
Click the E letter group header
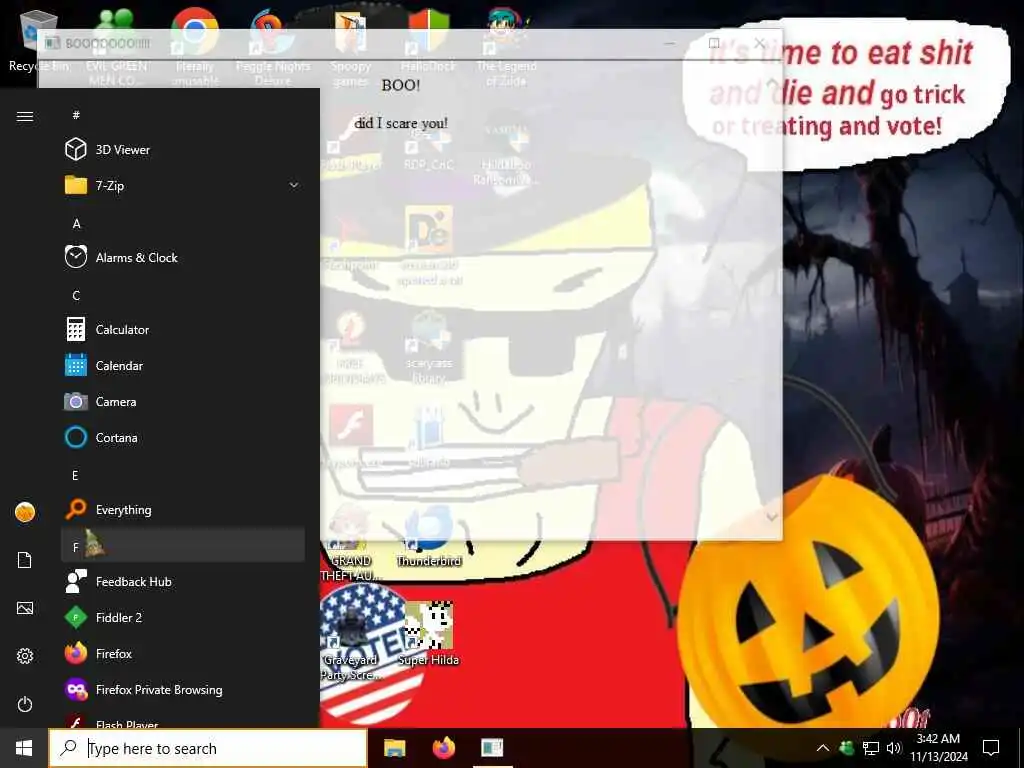183,475
